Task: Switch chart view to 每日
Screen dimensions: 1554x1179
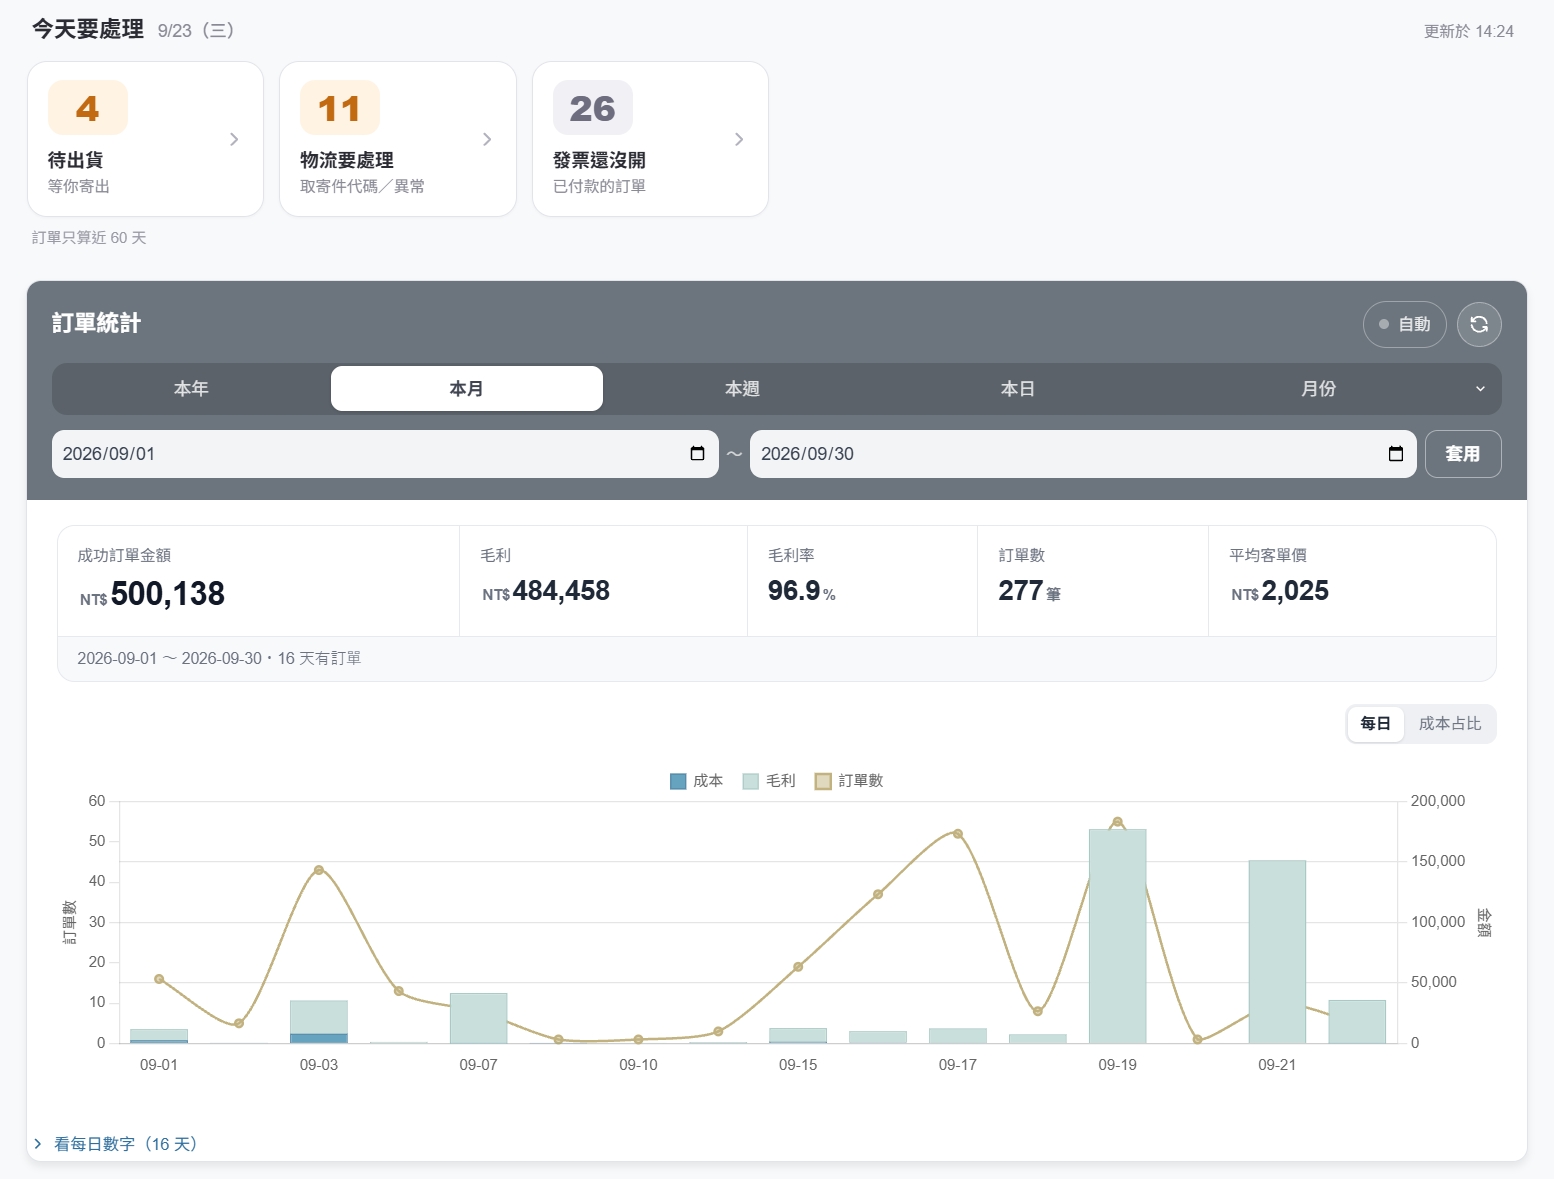Action: (1375, 723)
